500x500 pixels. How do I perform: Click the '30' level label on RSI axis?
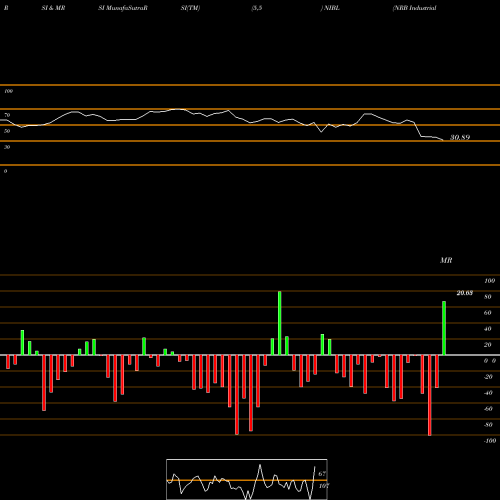pyautogui.click(x=7, y=147)
